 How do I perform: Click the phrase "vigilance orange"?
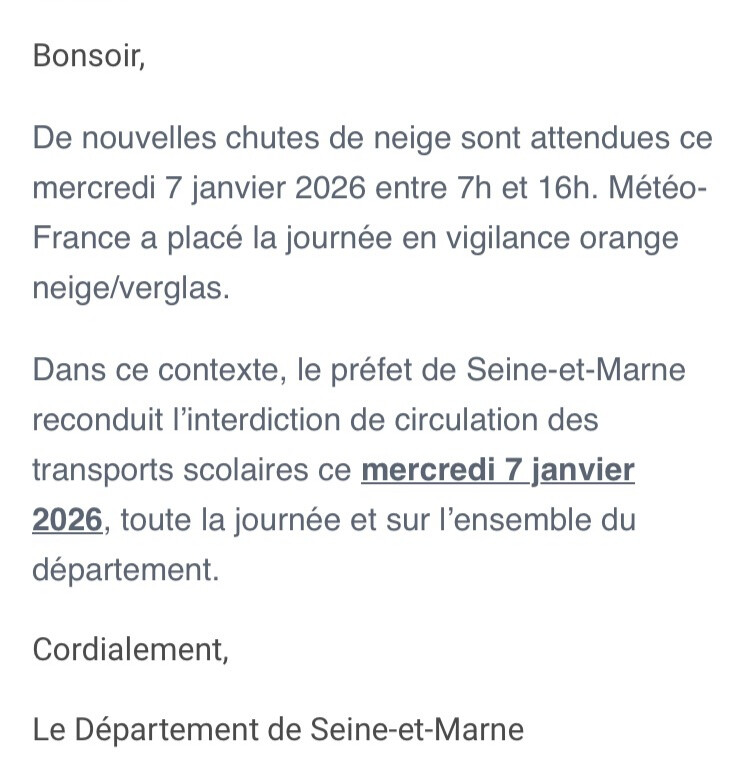tap(572, 239)
